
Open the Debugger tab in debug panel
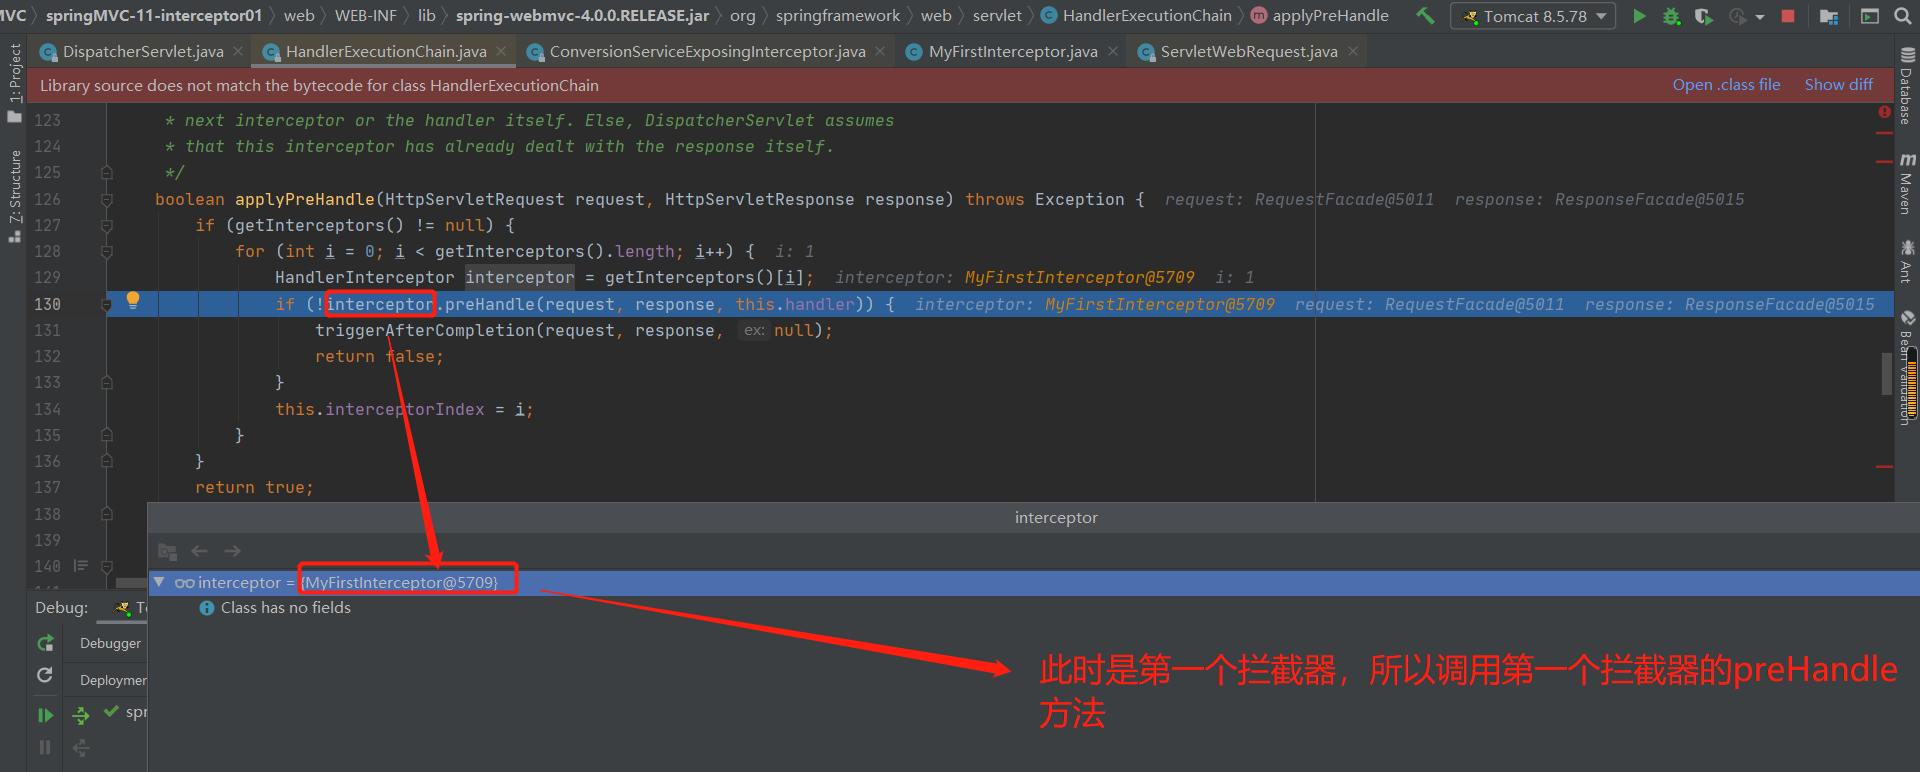click(110, 644)
